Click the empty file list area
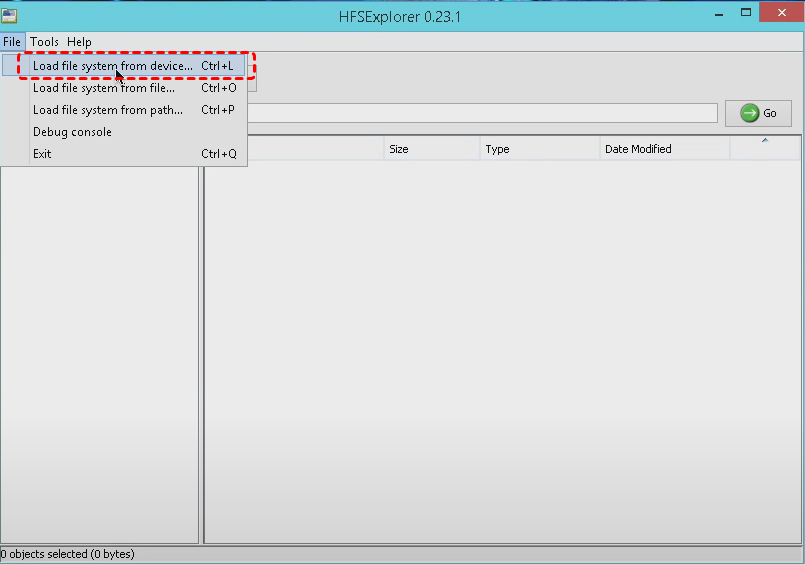Screen dimensions: 805x564 click(x=500, y=350)
